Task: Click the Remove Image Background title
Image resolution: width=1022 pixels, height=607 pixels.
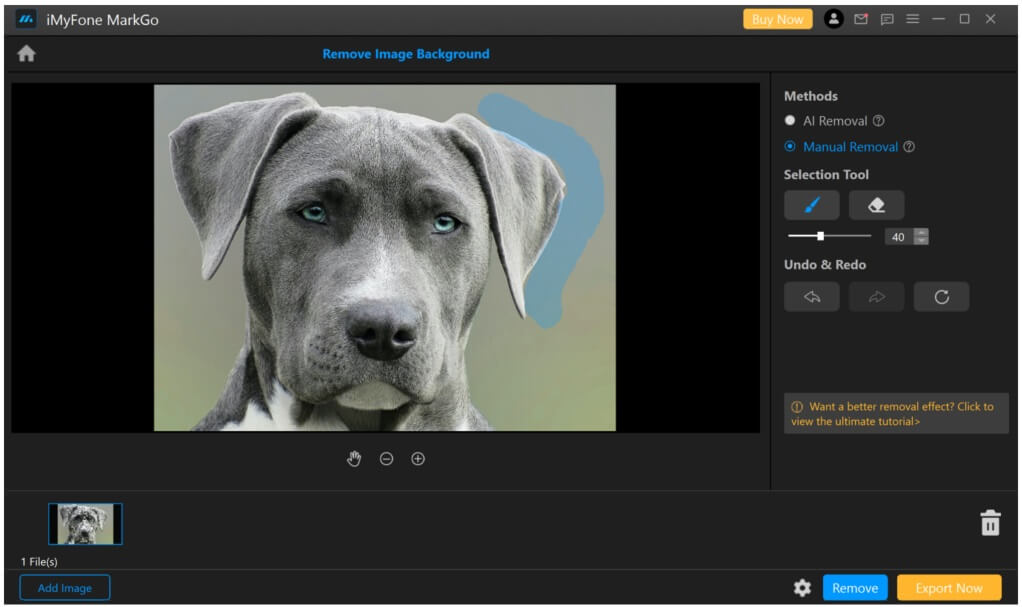Action: pyautogui.click(x=405, y=54)
